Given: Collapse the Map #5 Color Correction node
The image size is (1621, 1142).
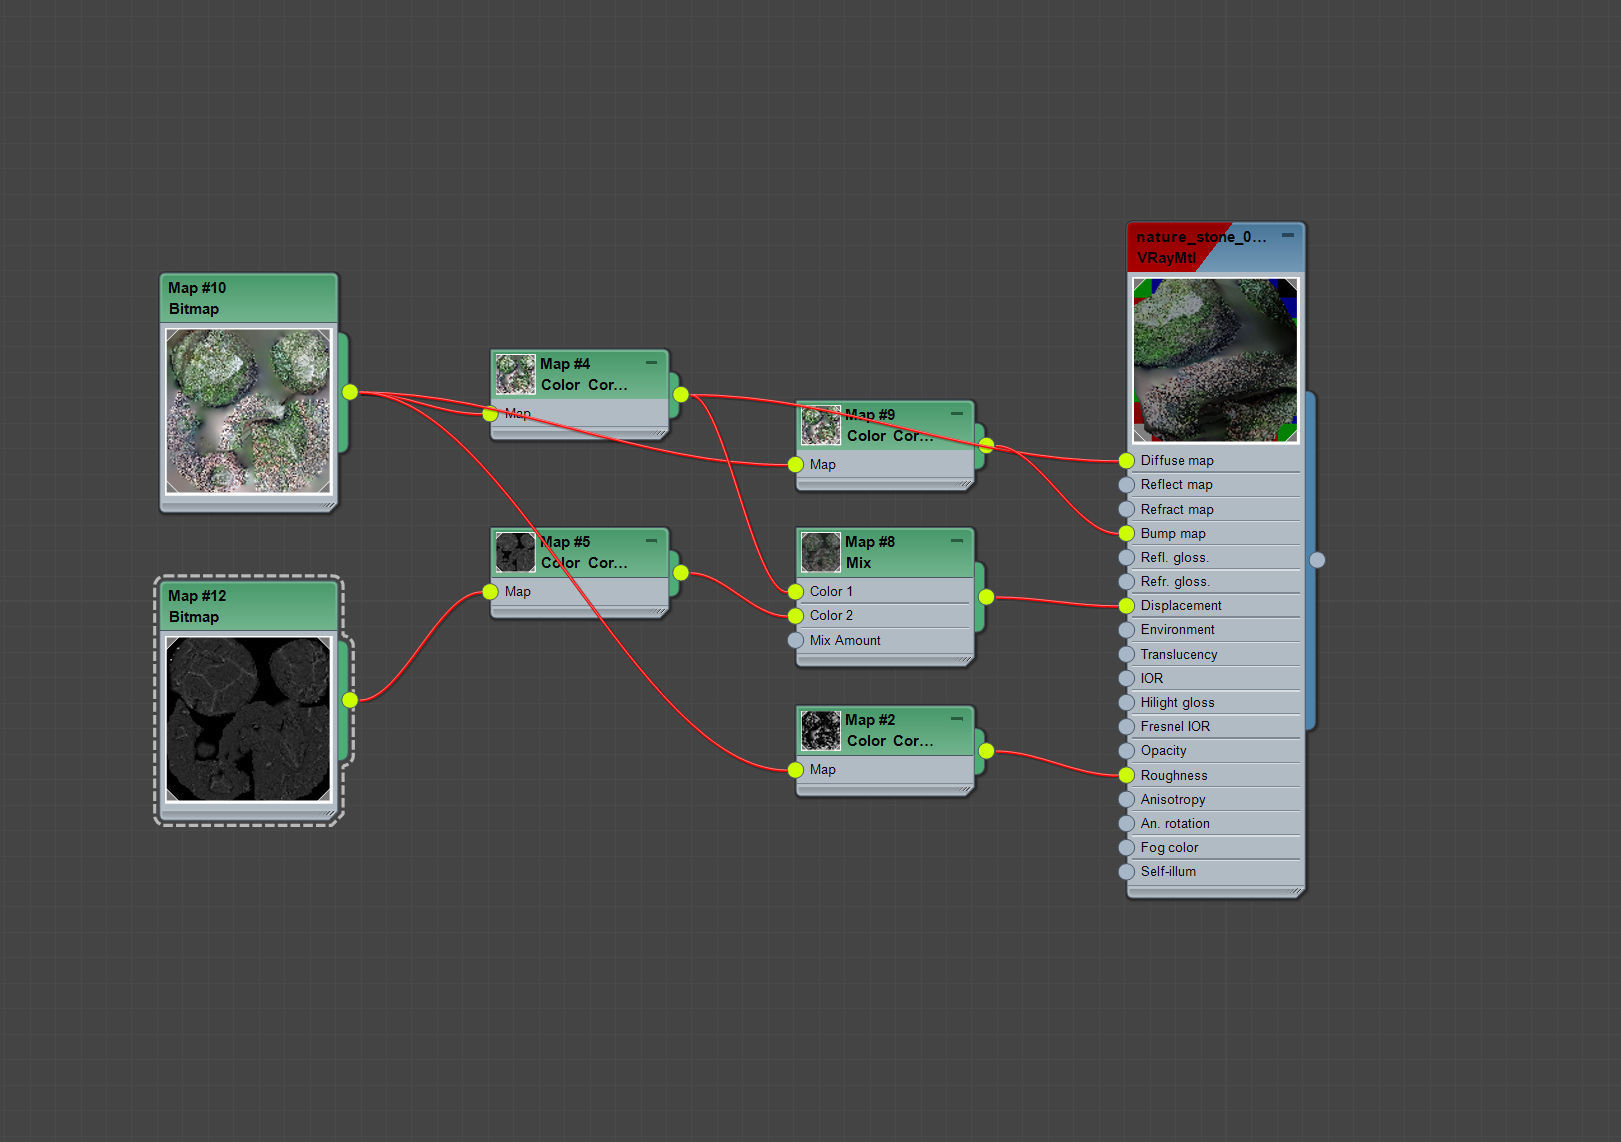Looking at the screenshot, I should tap(651, 540).
